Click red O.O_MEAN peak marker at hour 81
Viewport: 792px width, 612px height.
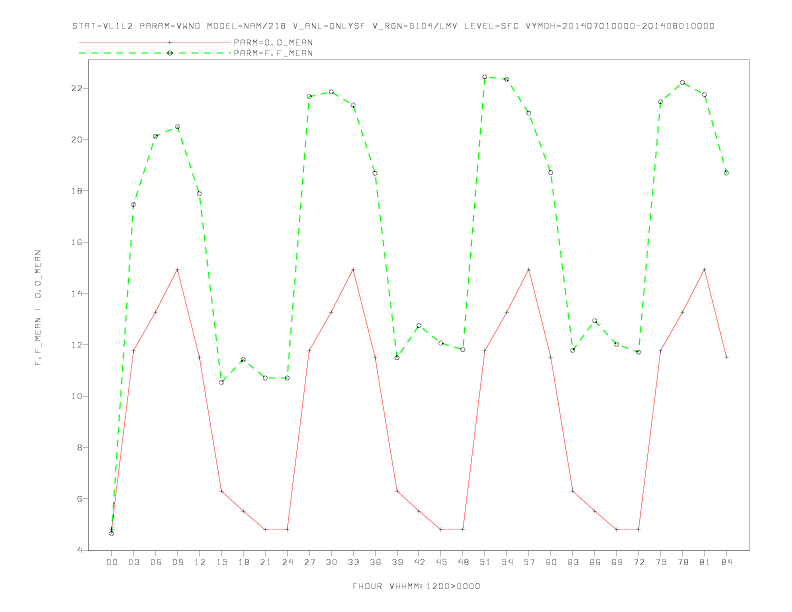point(705,270)
